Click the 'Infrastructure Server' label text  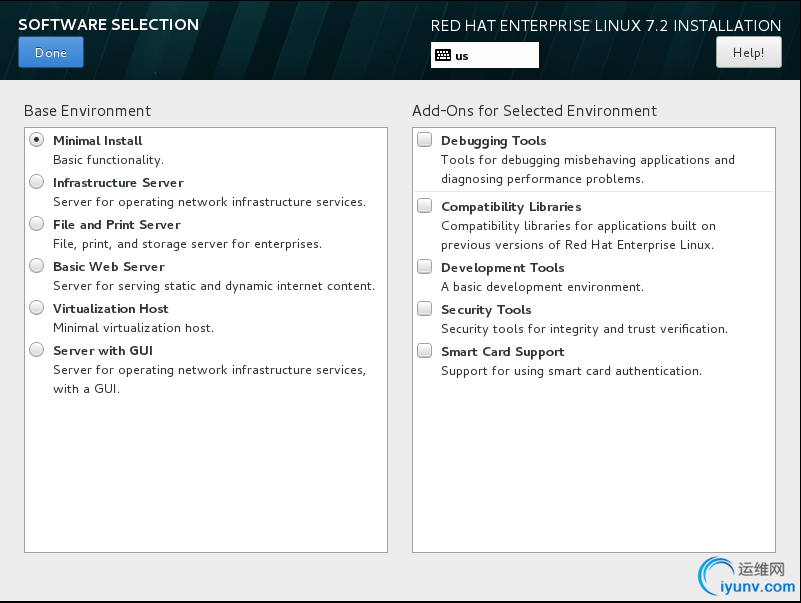point(118,182)
